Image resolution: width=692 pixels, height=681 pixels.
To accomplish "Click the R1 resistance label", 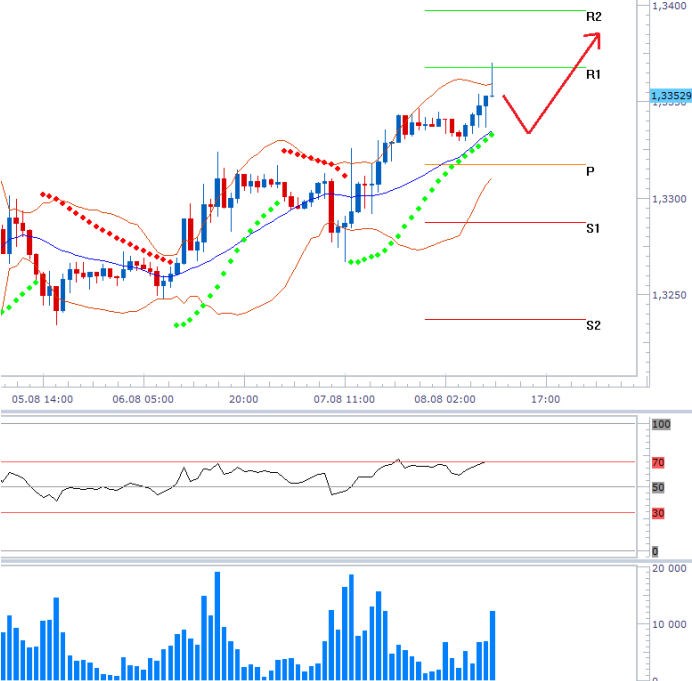I will click(593, 74).
